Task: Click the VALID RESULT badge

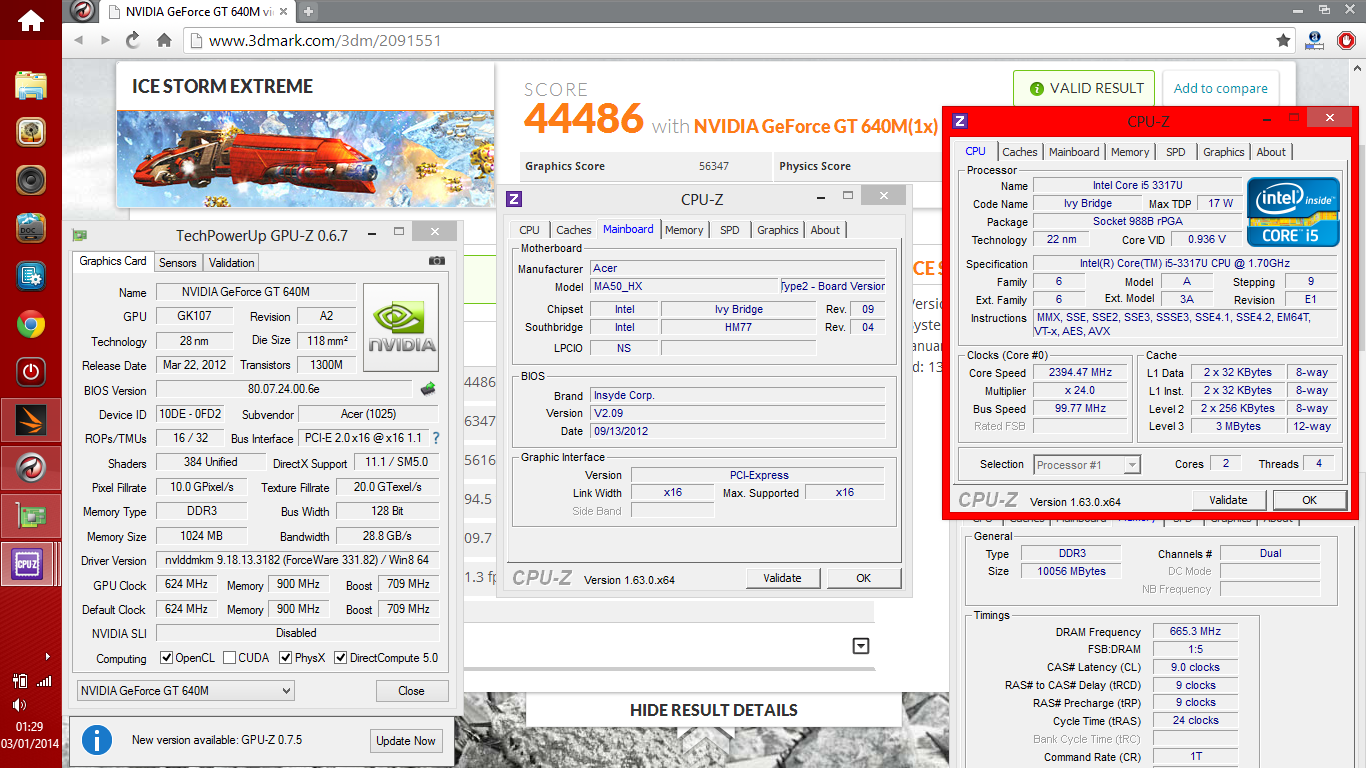Action: coord(1084,88)
